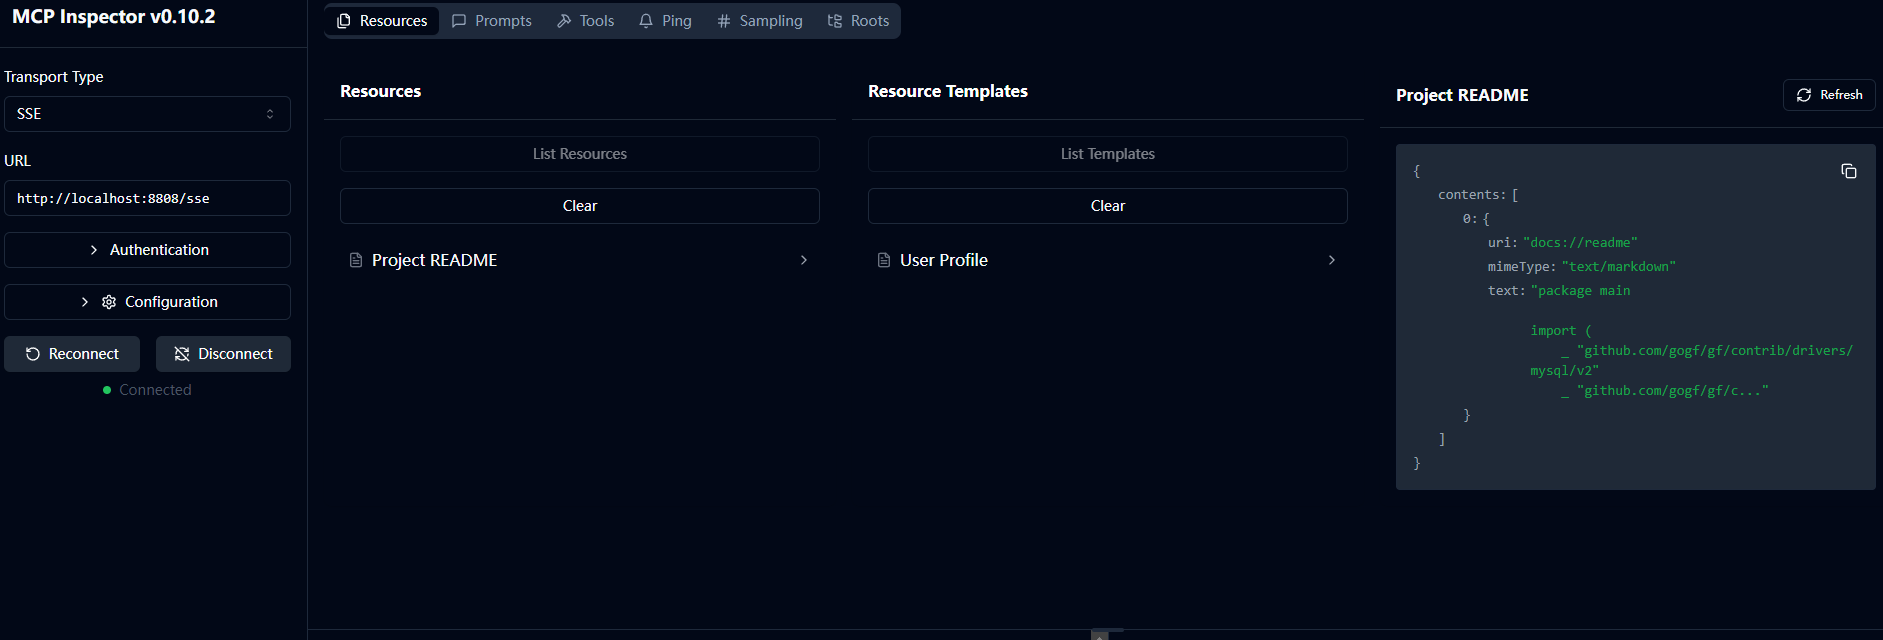Screen dimensions: 1883x640
Task: Click the file icon beside Project README
Action: coord(356,260)
